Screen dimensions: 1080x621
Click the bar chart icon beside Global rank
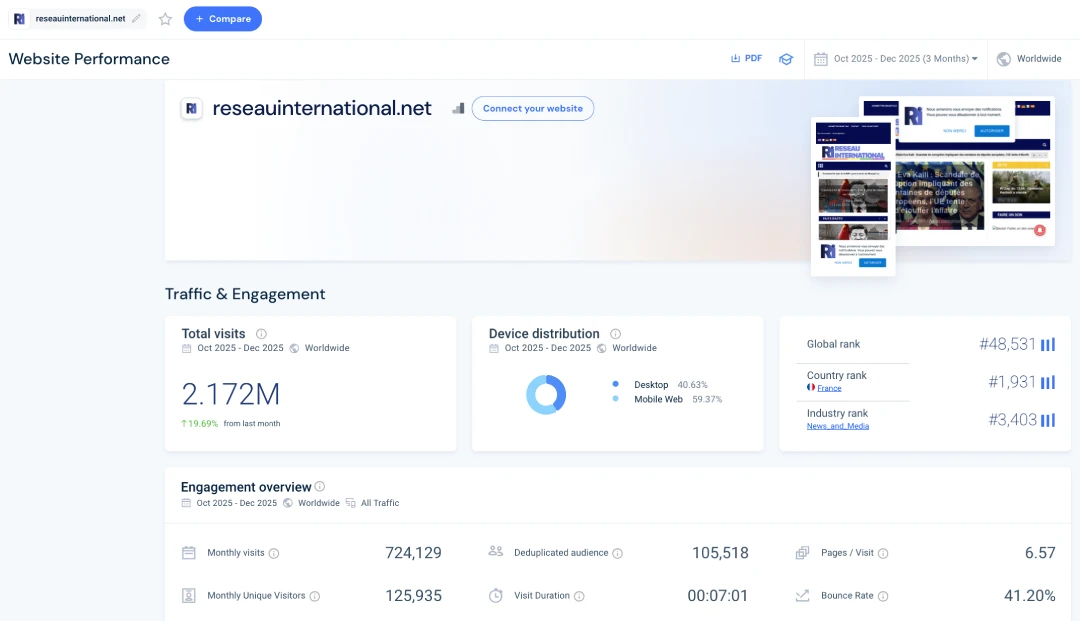click(1047, 345)
